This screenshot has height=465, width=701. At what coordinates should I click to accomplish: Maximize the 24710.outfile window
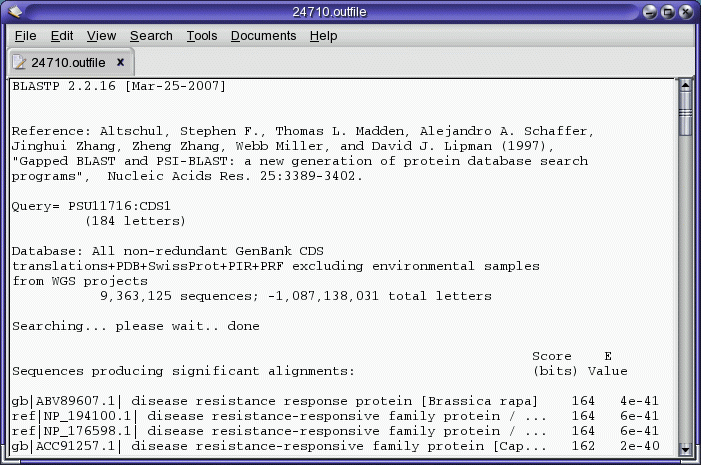coord(669,12)
